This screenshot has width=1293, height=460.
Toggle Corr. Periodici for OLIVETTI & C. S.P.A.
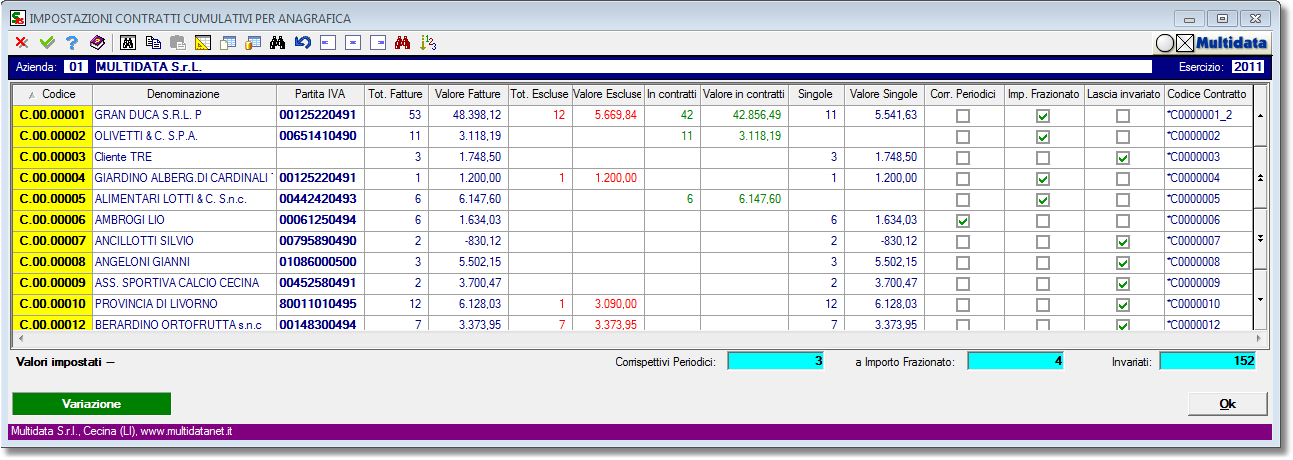pyautogui.click(x=963, y=137)
